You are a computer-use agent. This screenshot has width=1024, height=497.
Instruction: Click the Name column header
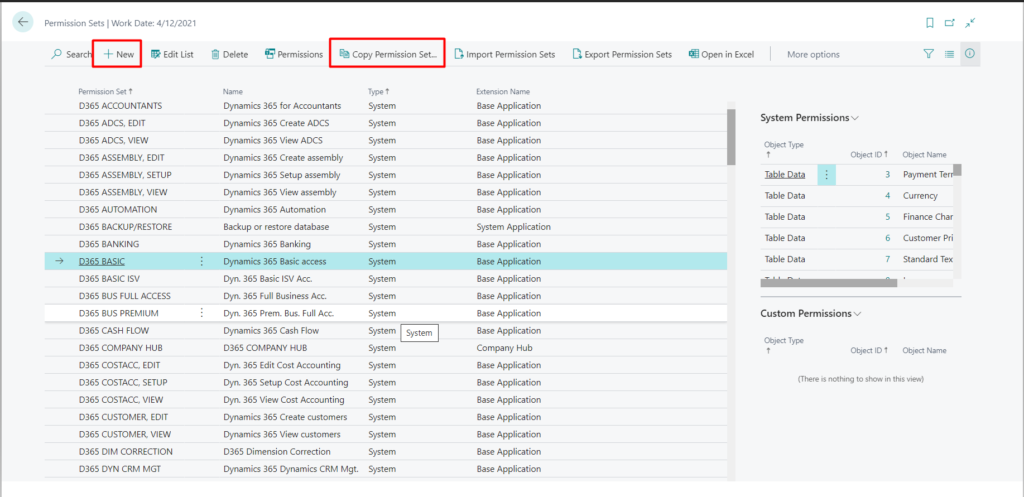pyautogui.click(x=232, y=91)
